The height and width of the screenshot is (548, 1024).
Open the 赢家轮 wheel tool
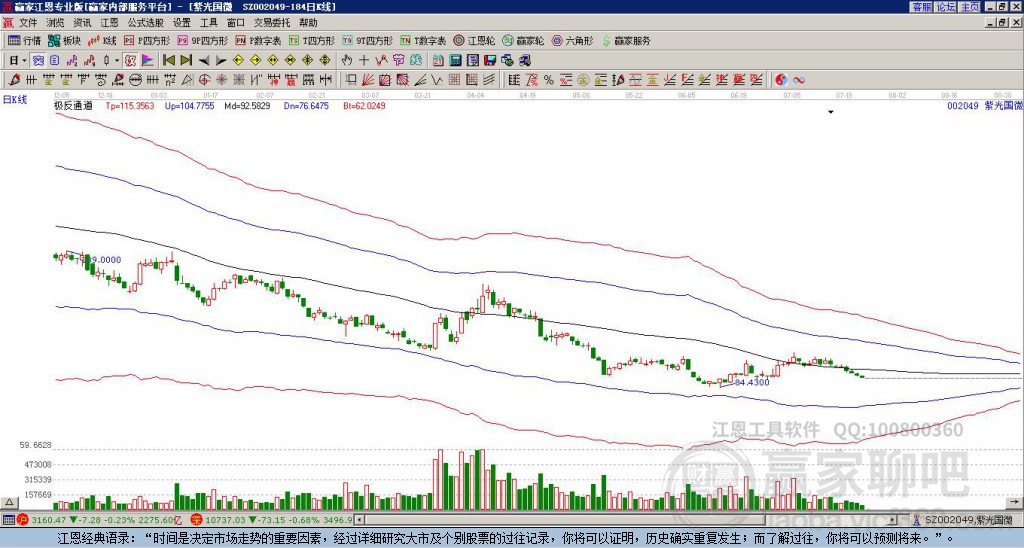click(523, 40)
